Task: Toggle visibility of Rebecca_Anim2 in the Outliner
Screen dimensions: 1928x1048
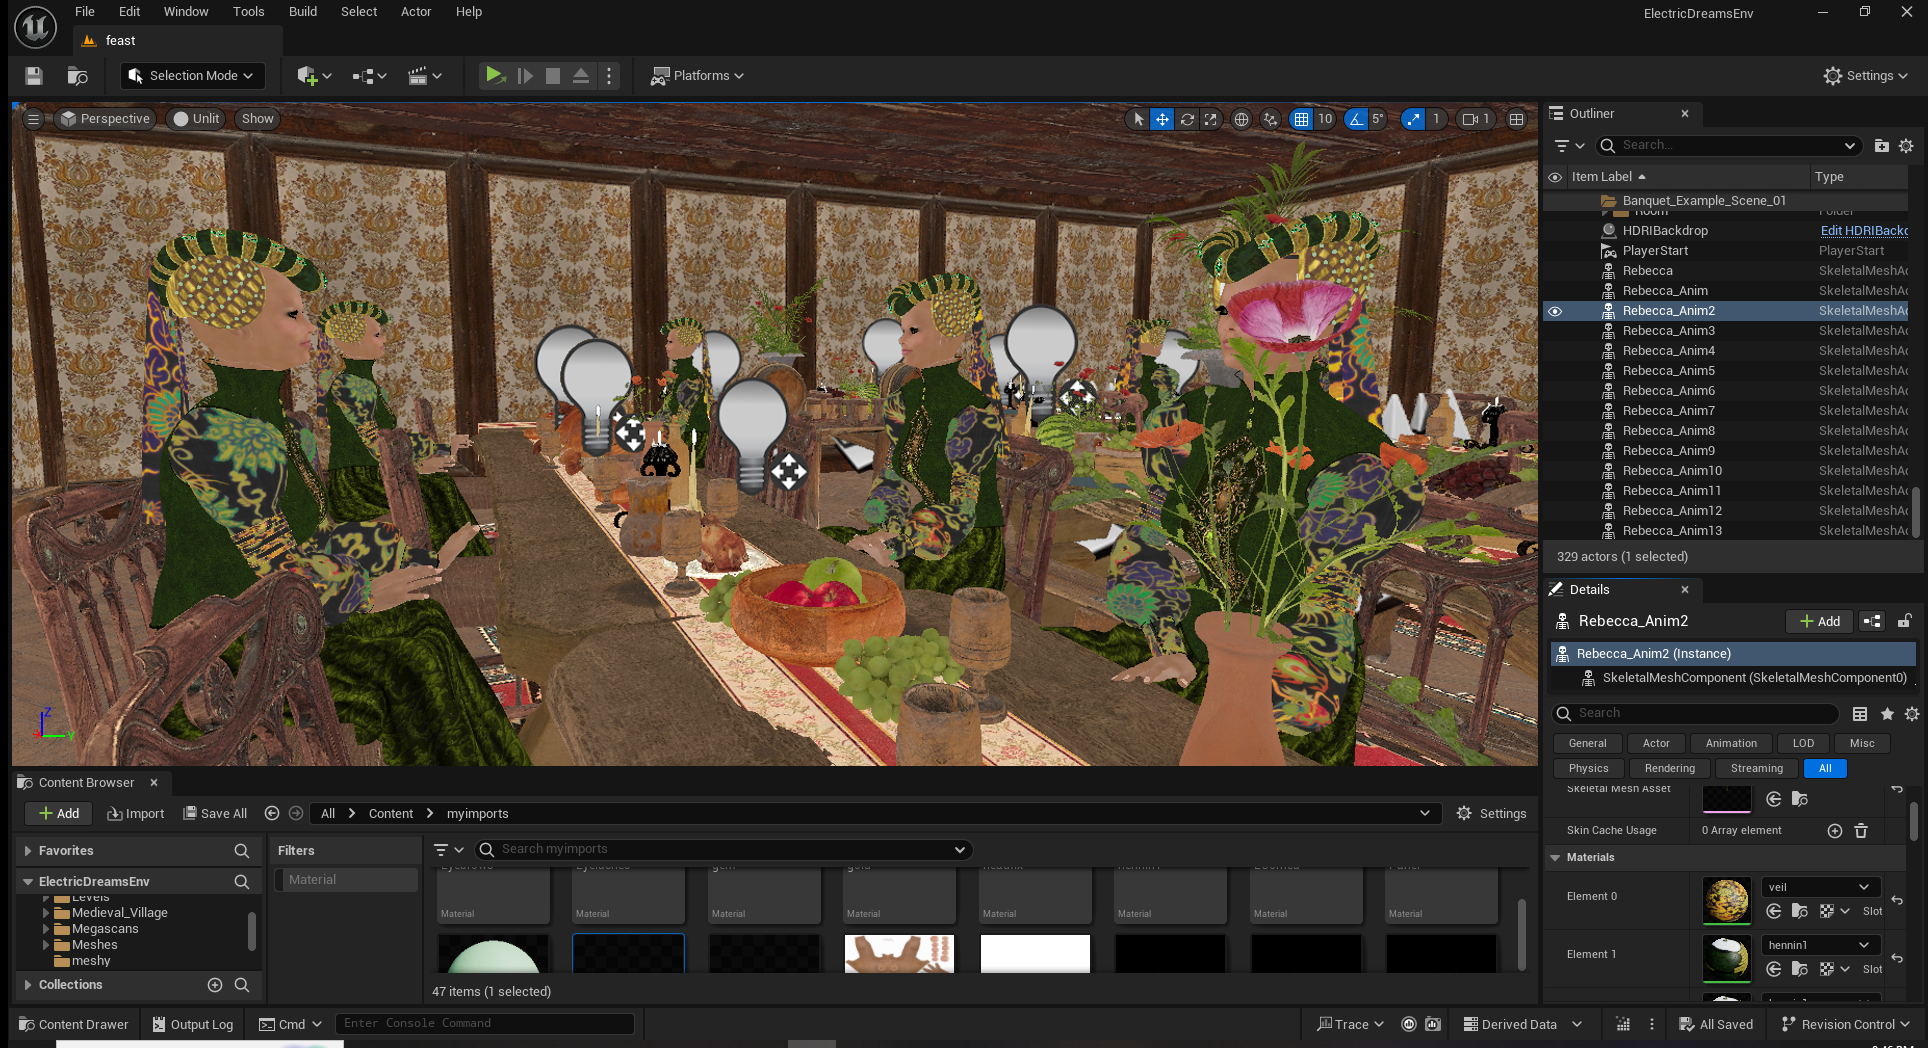Action: tap(1555, 311)
